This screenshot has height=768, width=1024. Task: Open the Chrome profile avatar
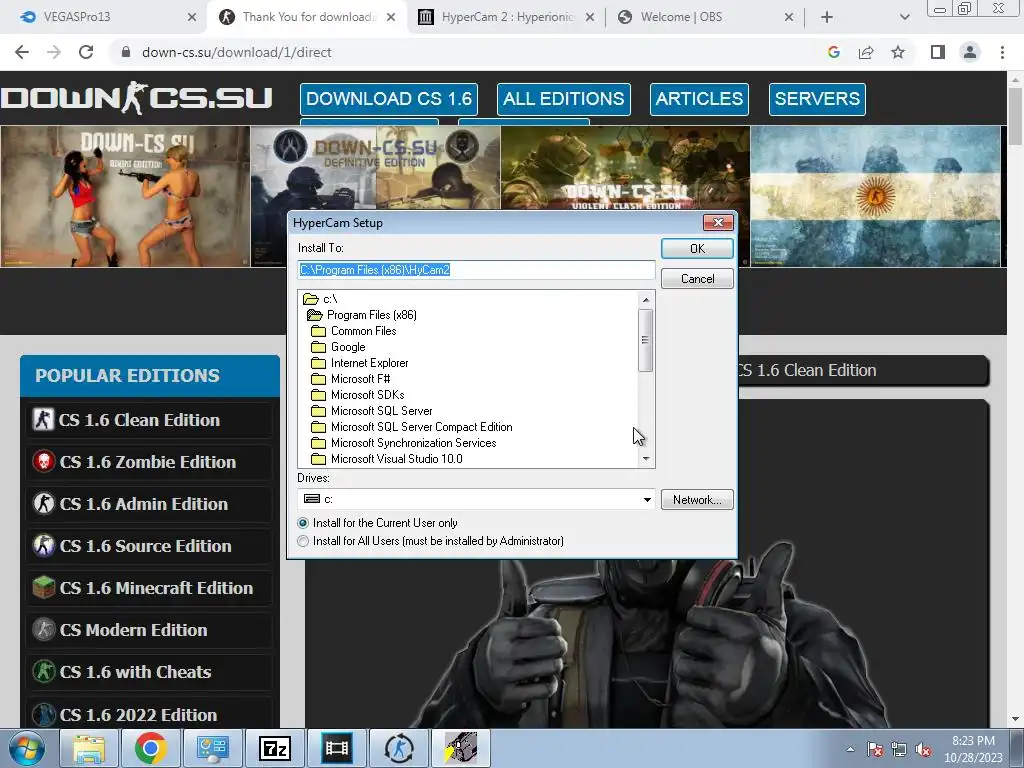click(970, 52)
